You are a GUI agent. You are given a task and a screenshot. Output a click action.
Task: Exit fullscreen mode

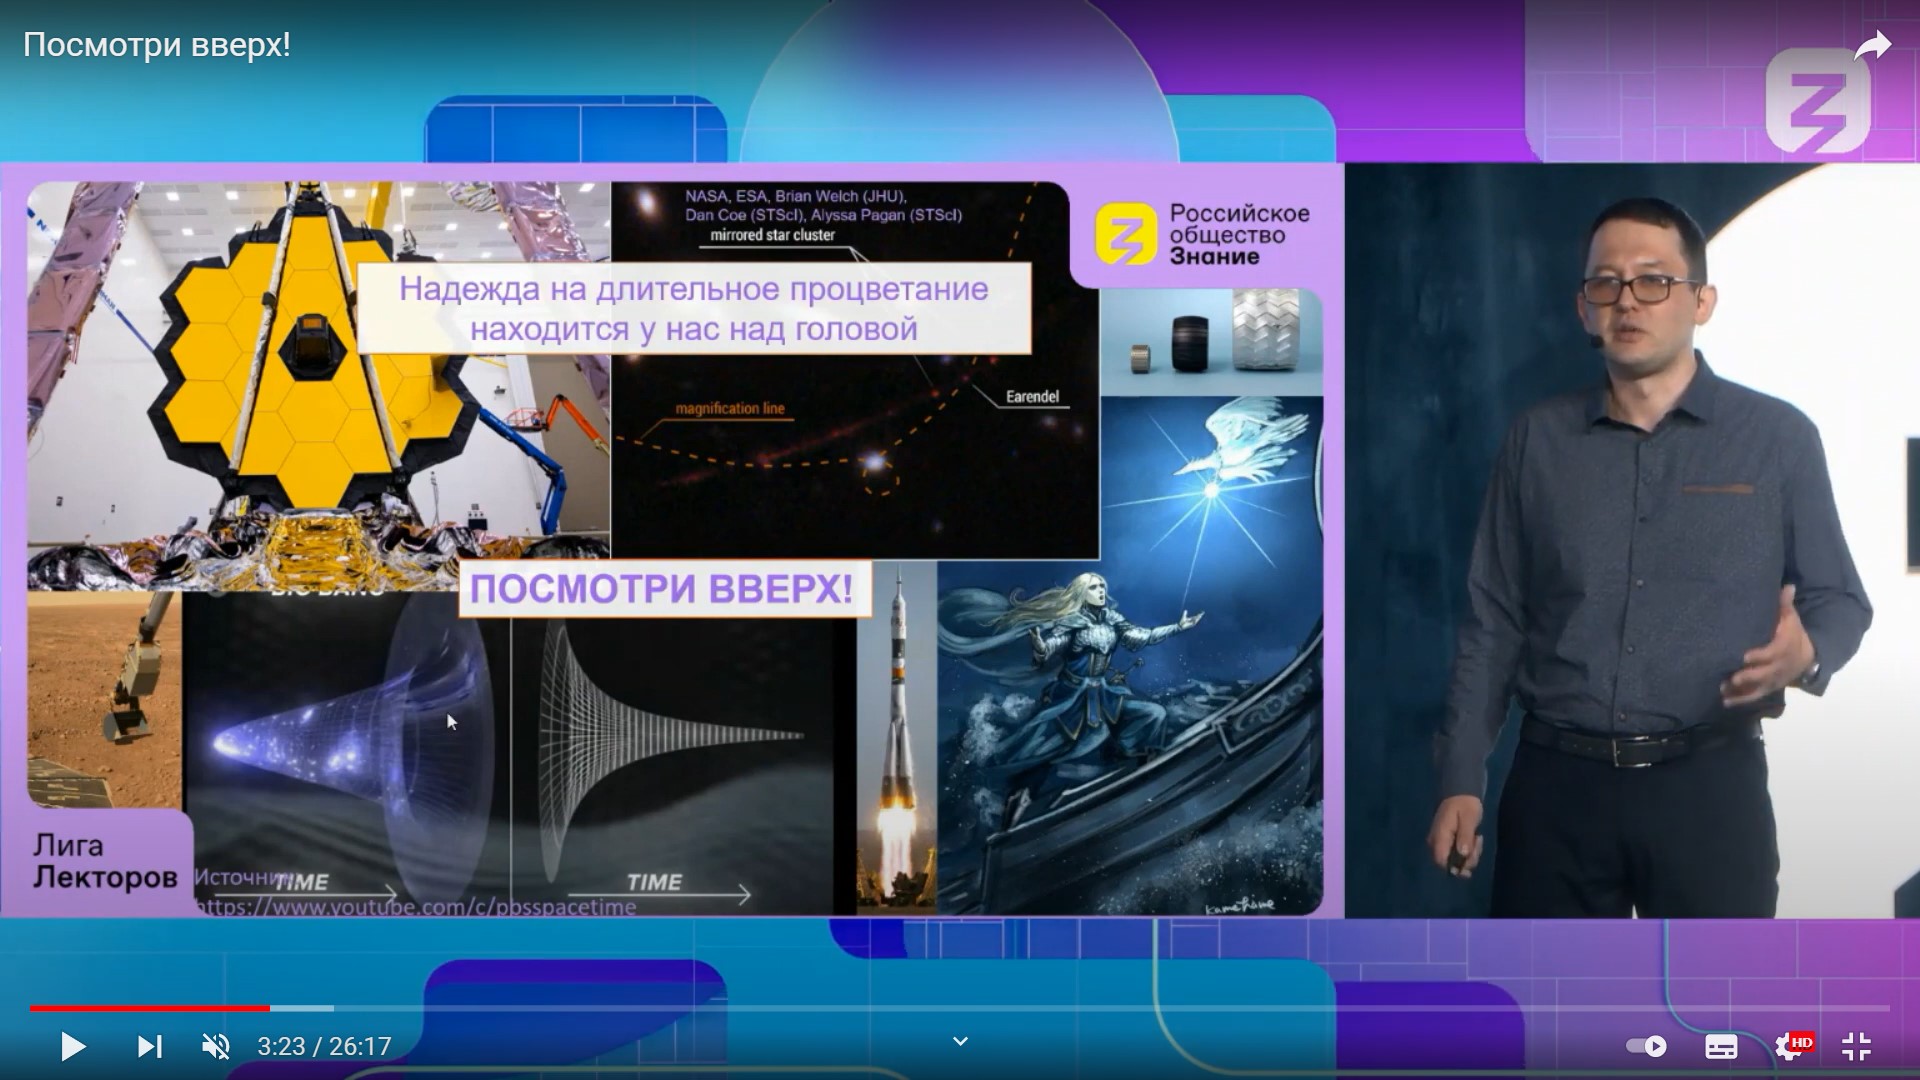click(1856, 1046)
